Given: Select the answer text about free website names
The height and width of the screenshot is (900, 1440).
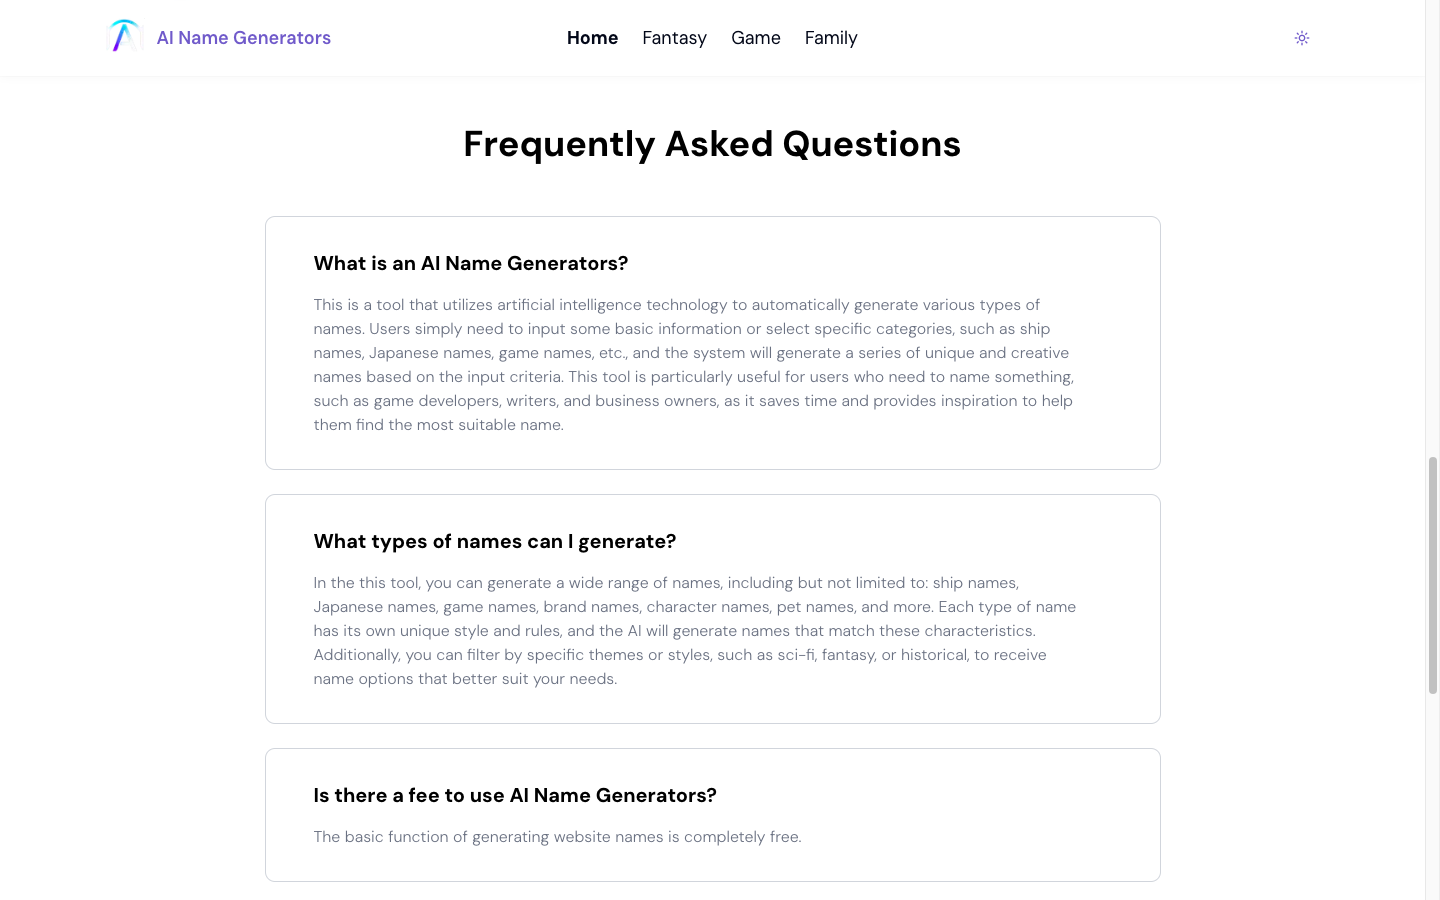Looking at the screenshot, I should [557, 836].
